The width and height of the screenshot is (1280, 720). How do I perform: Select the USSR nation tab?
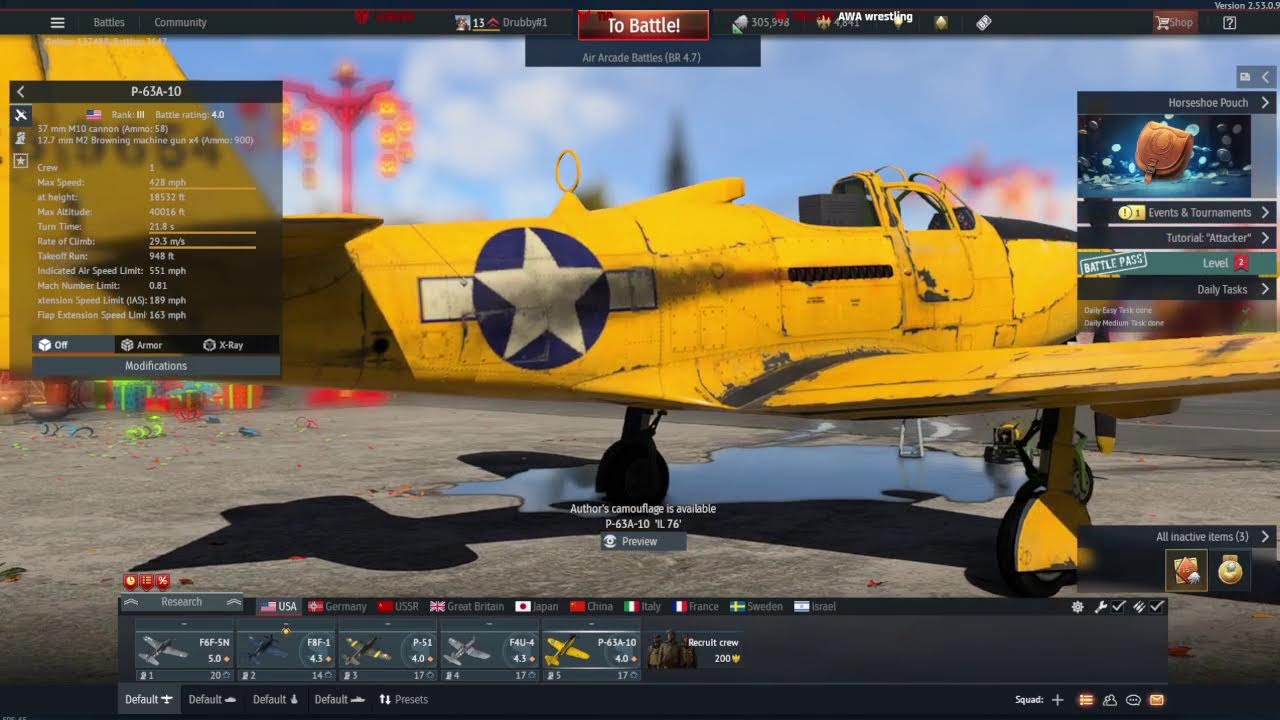[x=398, y=606]
